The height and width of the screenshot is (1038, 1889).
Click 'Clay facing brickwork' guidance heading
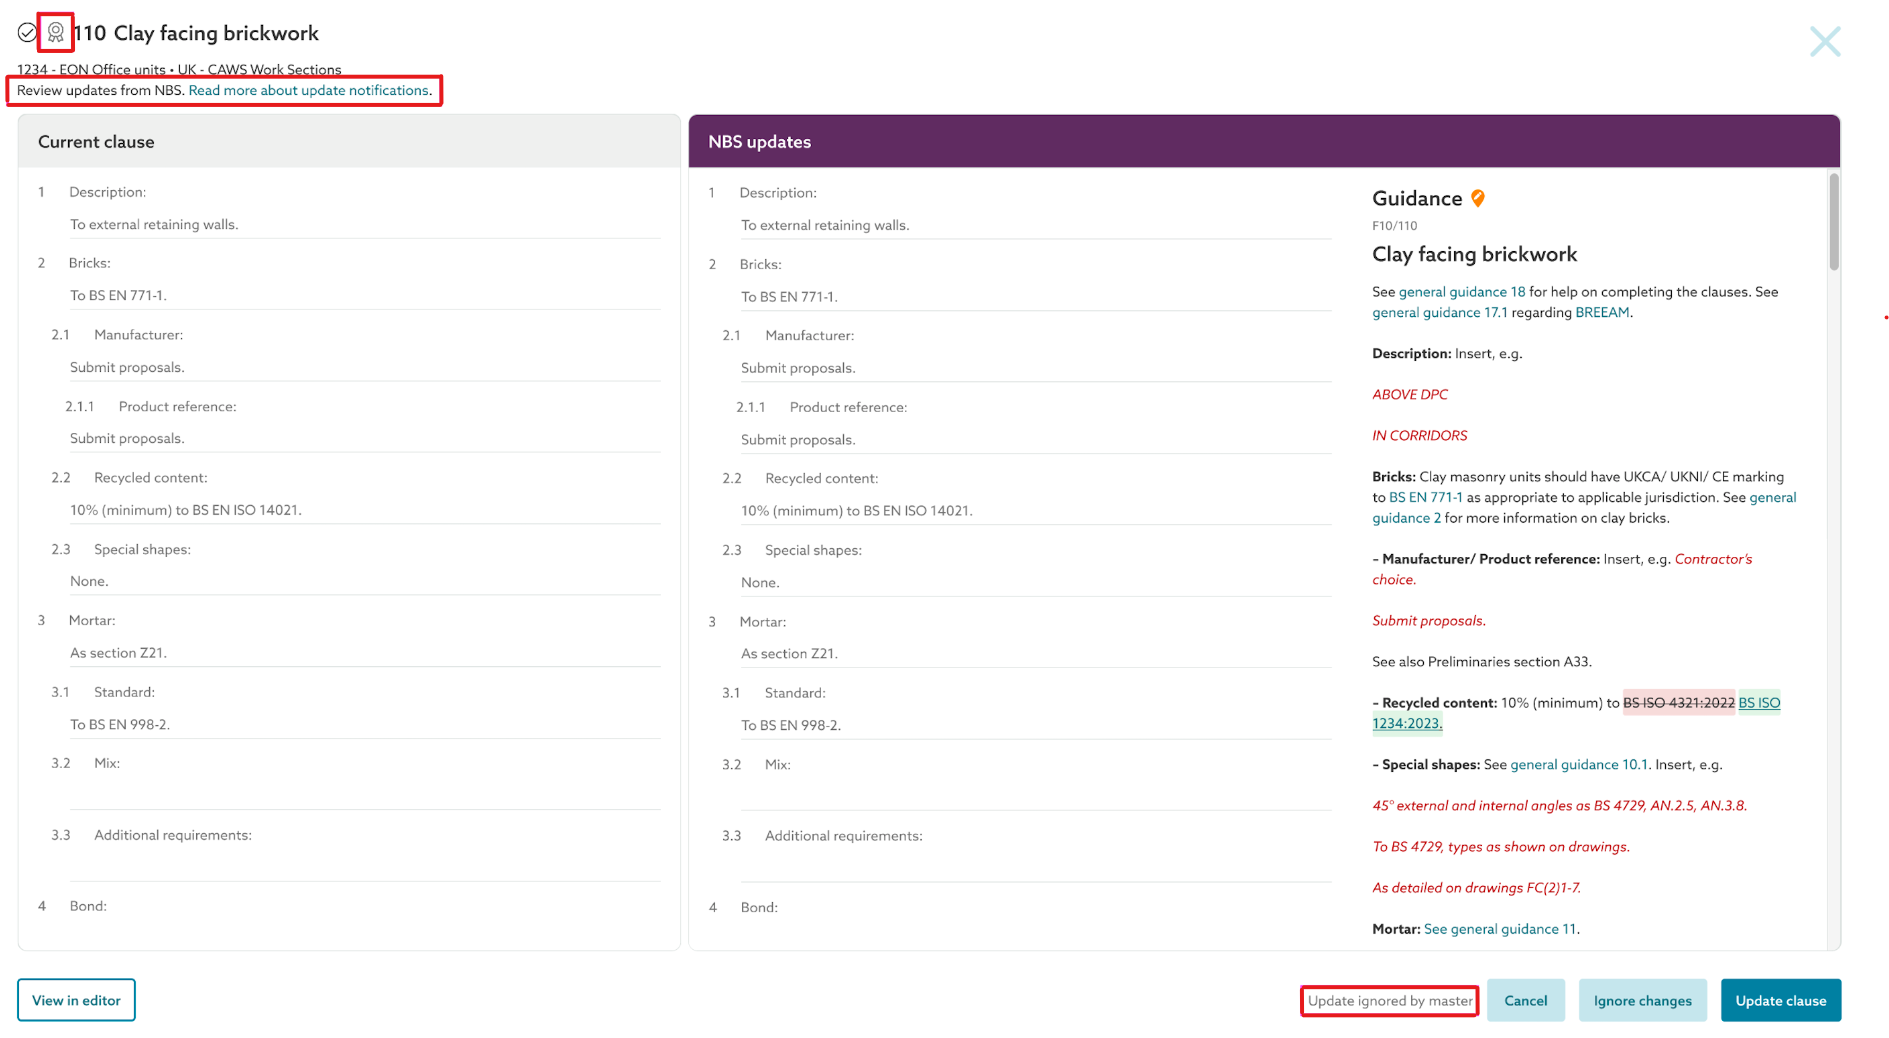1474,255
